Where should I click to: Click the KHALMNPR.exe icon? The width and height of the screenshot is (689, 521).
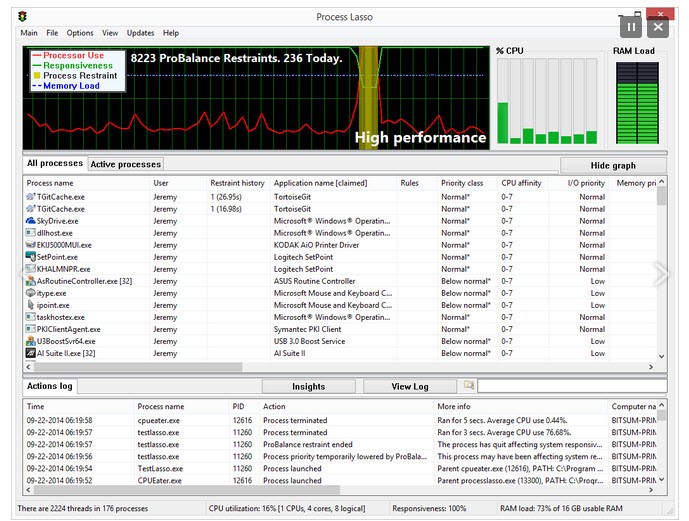[x=30, y=268]
